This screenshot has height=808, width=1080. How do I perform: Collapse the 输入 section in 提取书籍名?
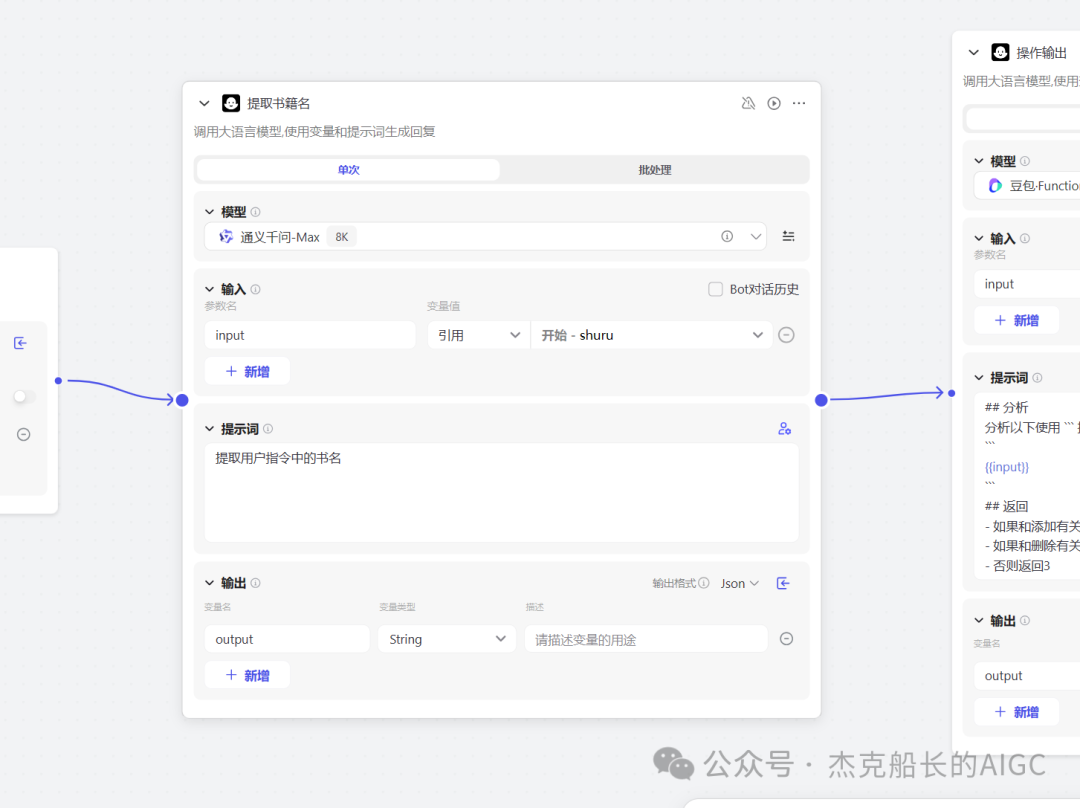point(209,289)
